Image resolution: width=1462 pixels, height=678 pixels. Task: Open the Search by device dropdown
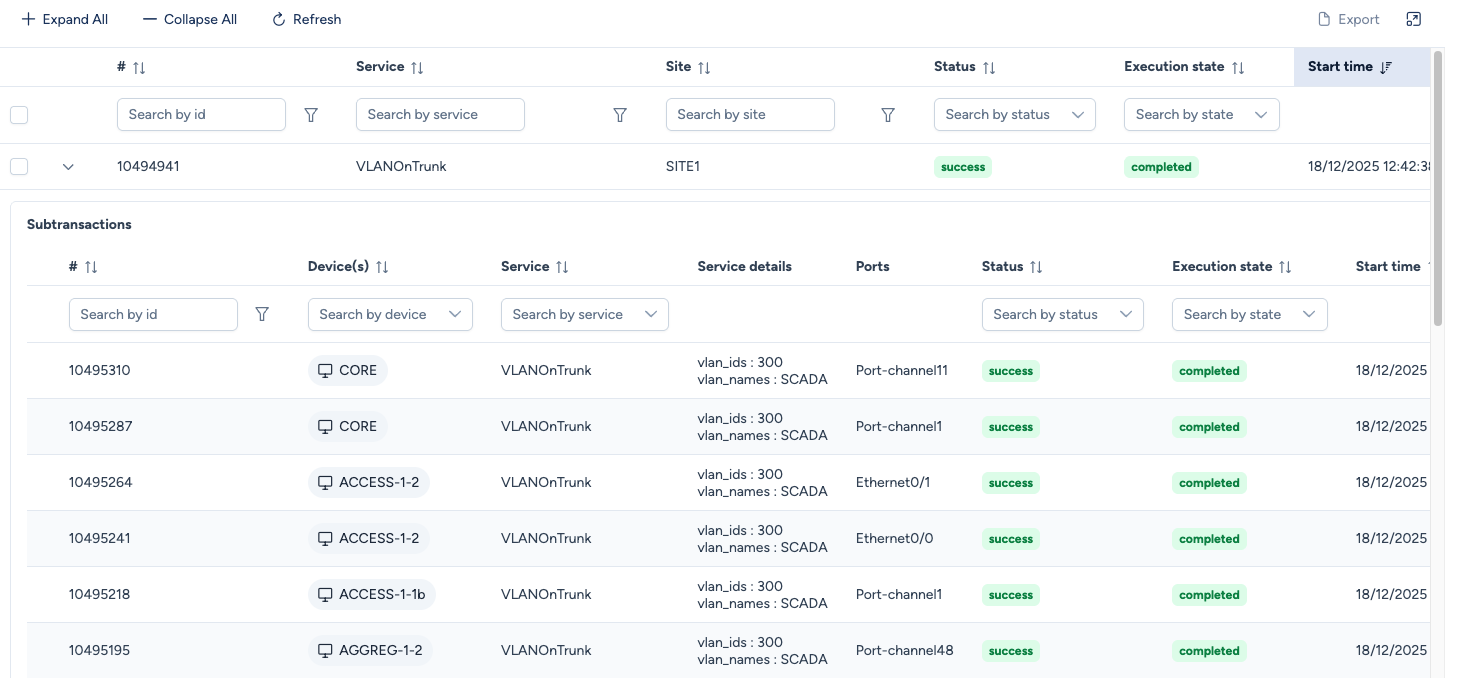(x=389, y=314)
